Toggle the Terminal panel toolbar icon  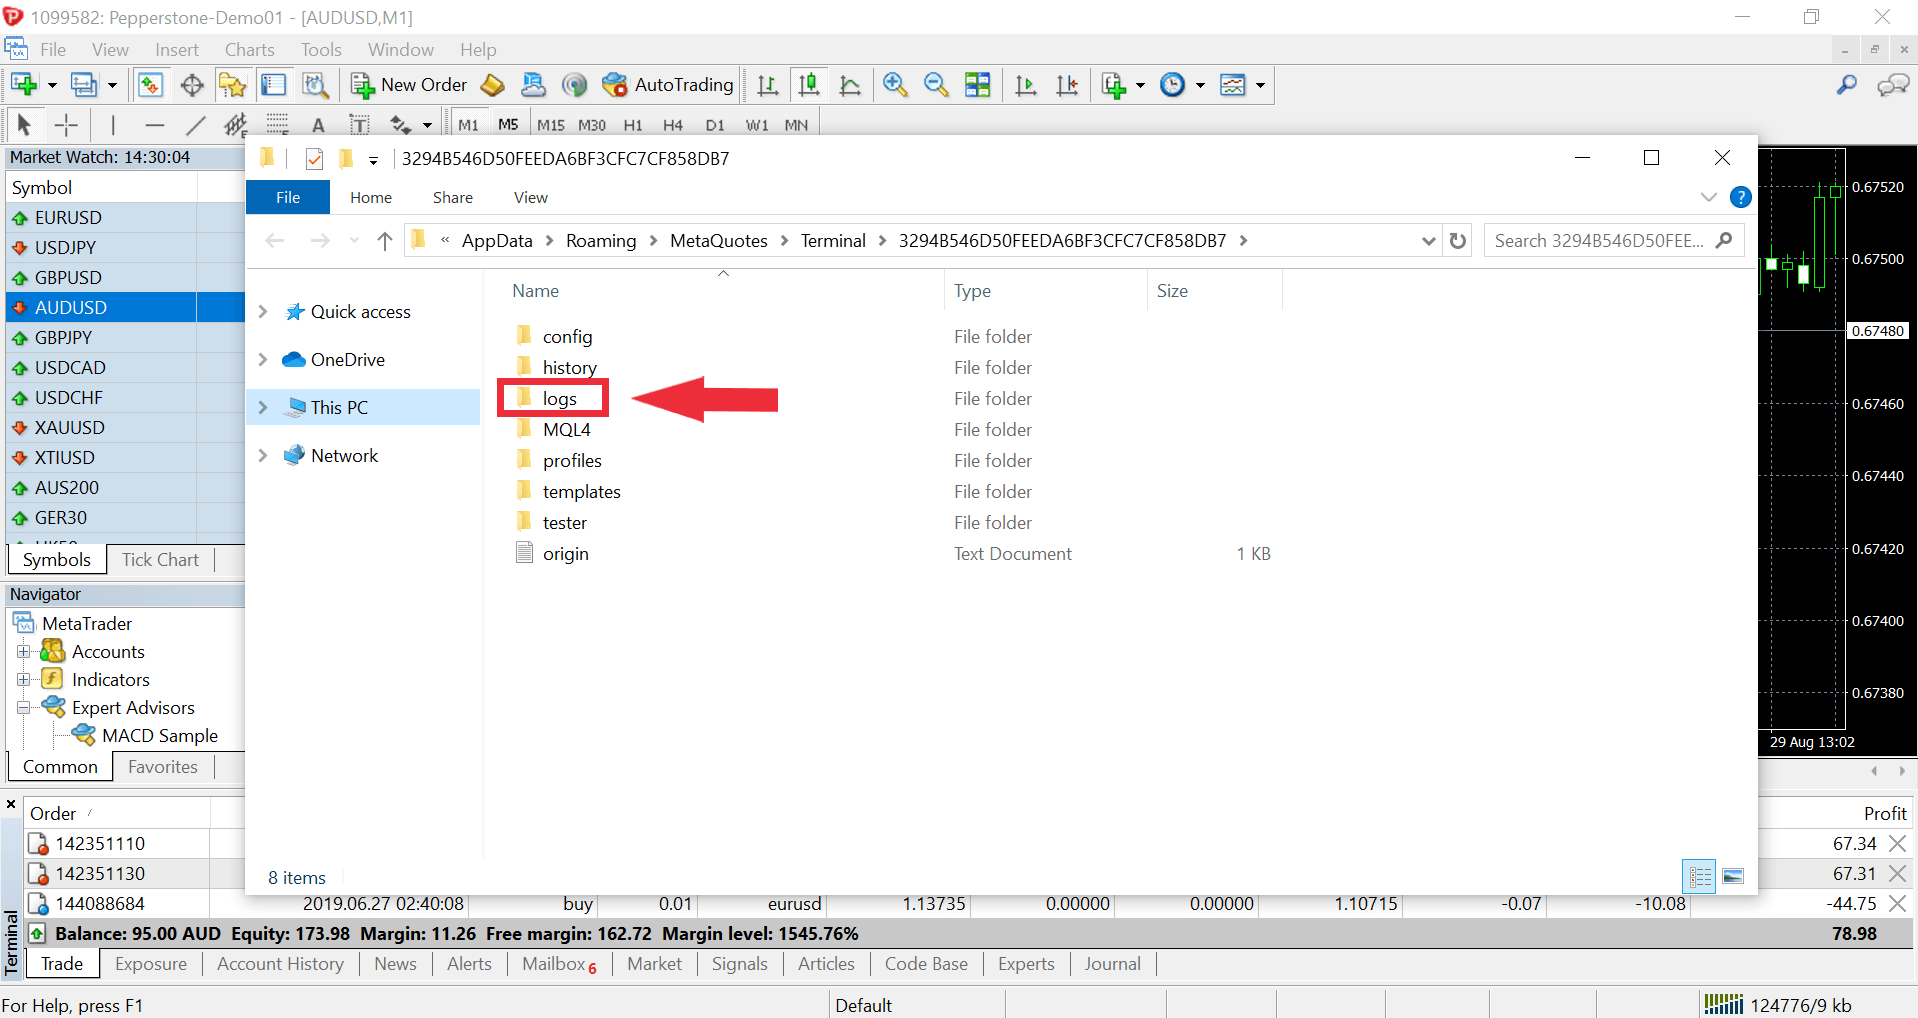[x=274, y=85]
